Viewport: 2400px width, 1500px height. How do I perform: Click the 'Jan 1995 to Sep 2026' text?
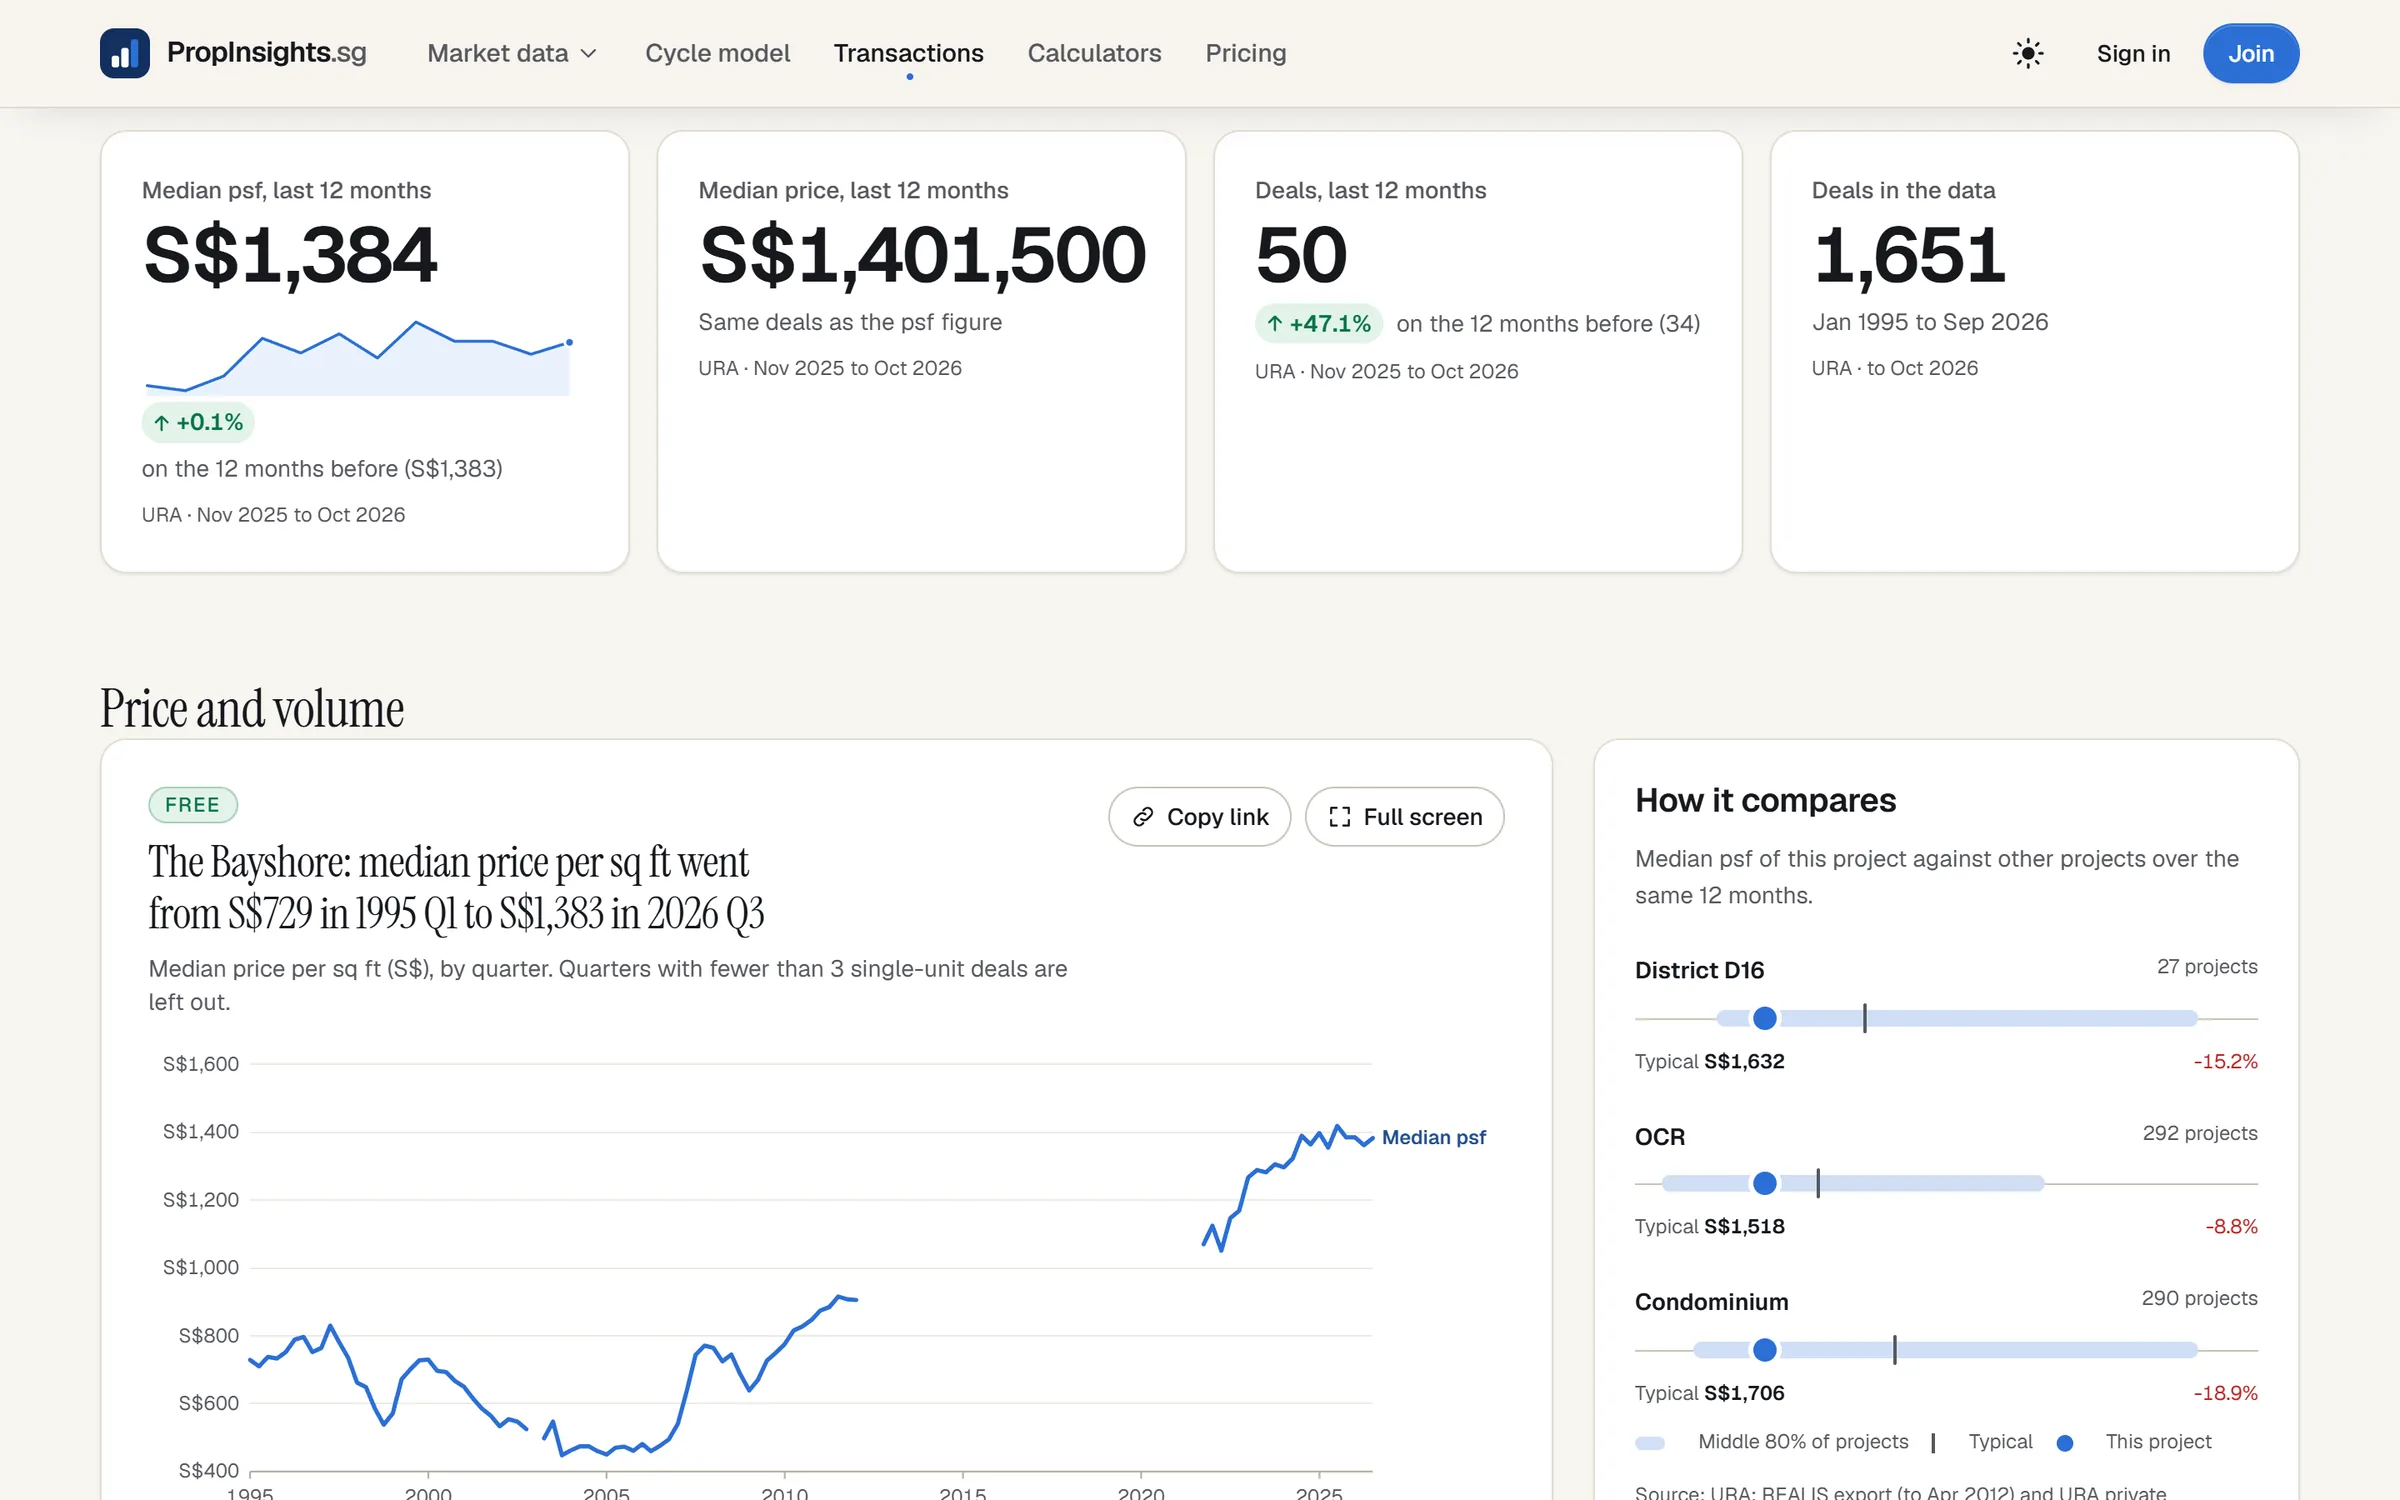click(x=1930, y=322)
